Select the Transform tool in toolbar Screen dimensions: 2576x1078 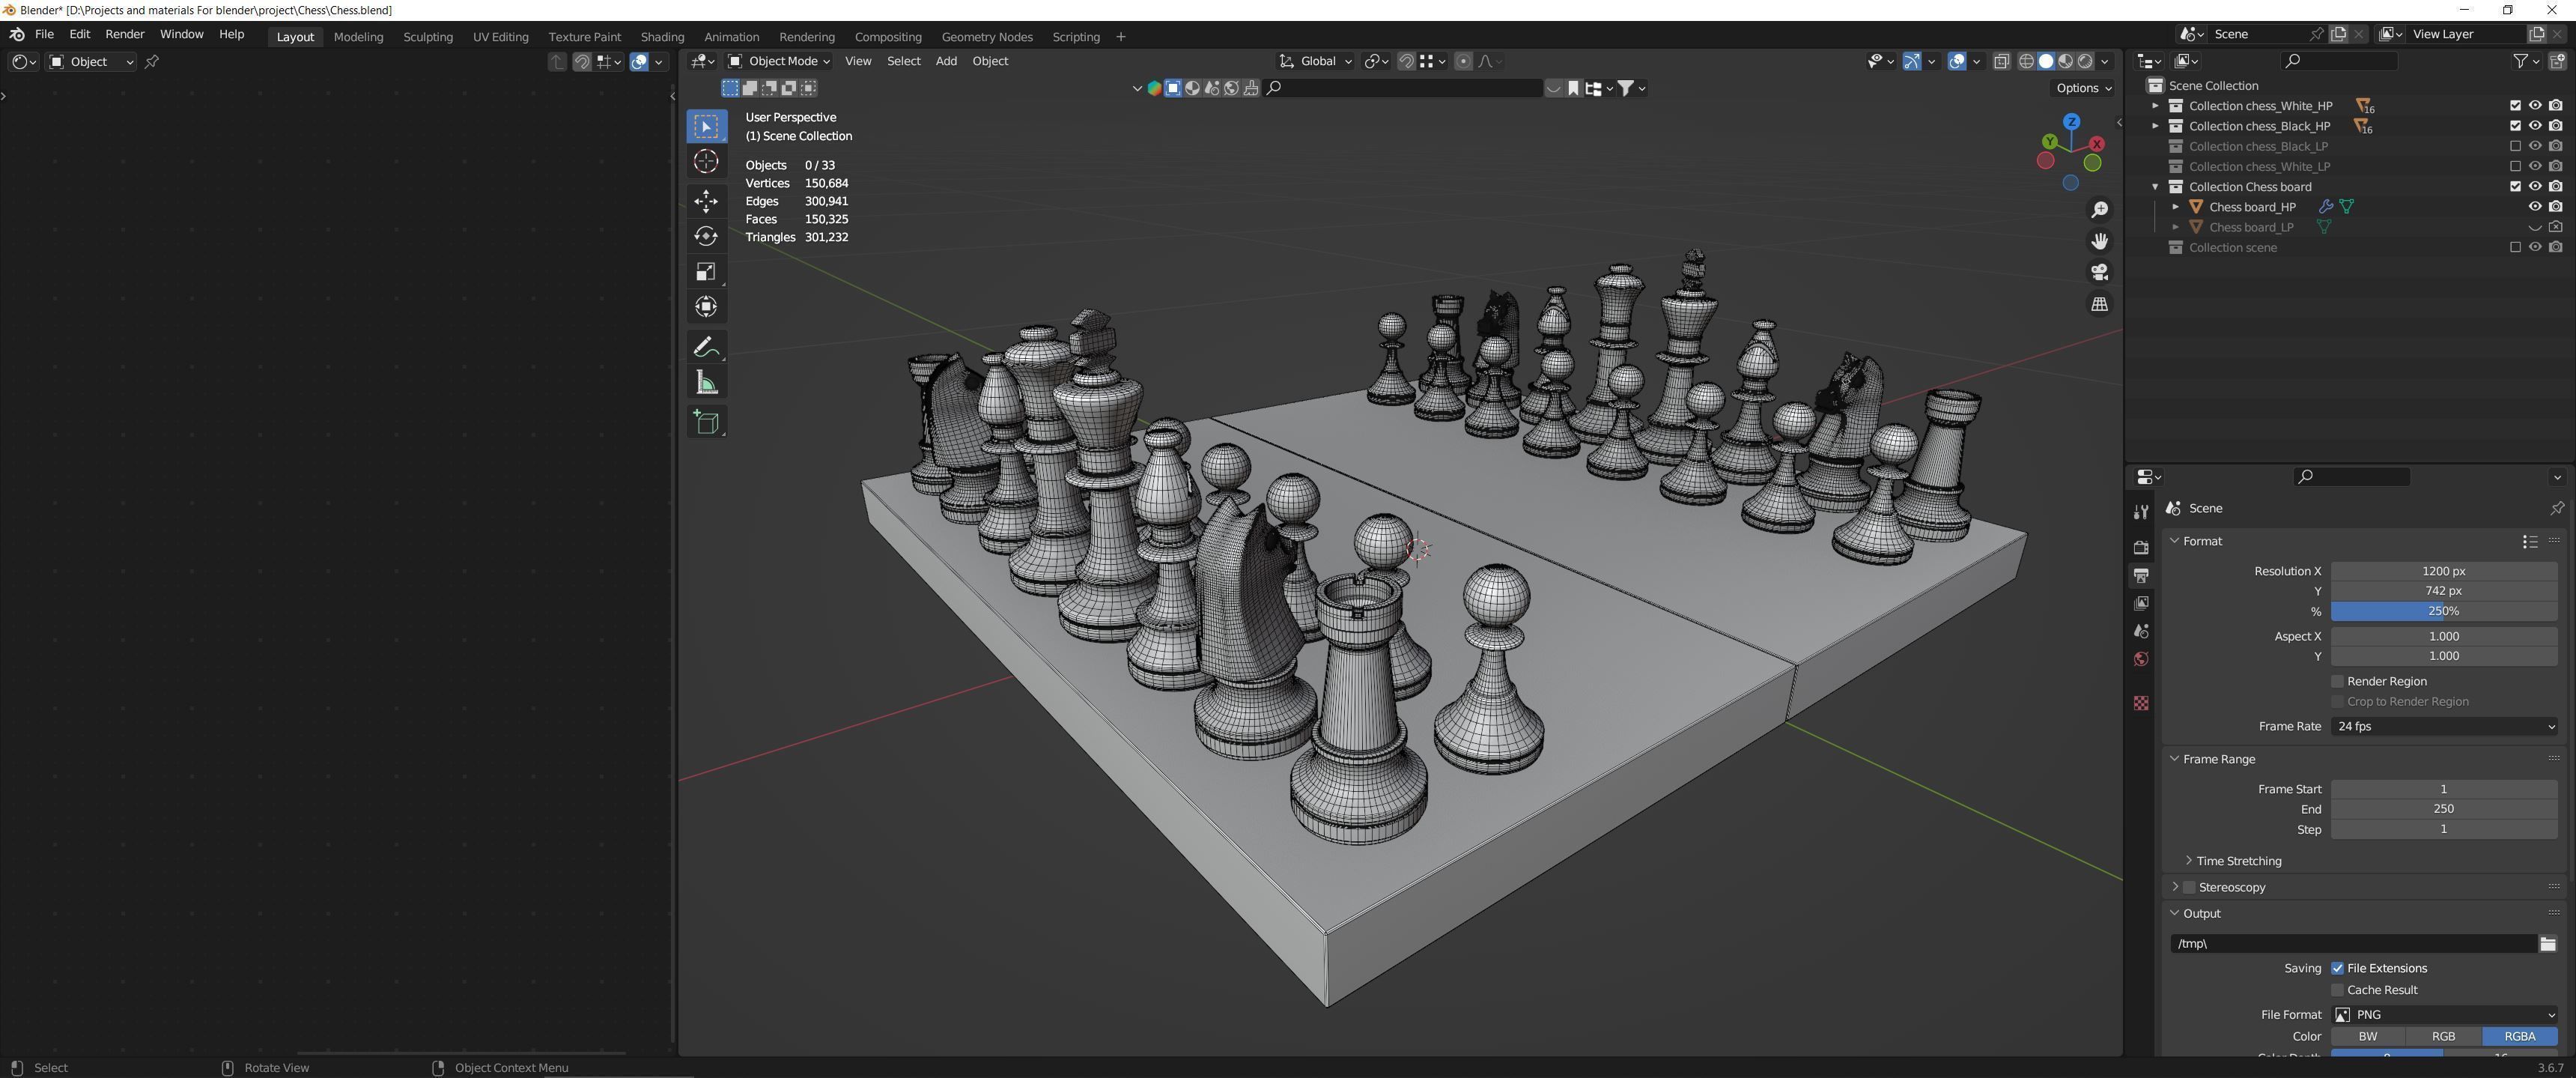(706, 307)
